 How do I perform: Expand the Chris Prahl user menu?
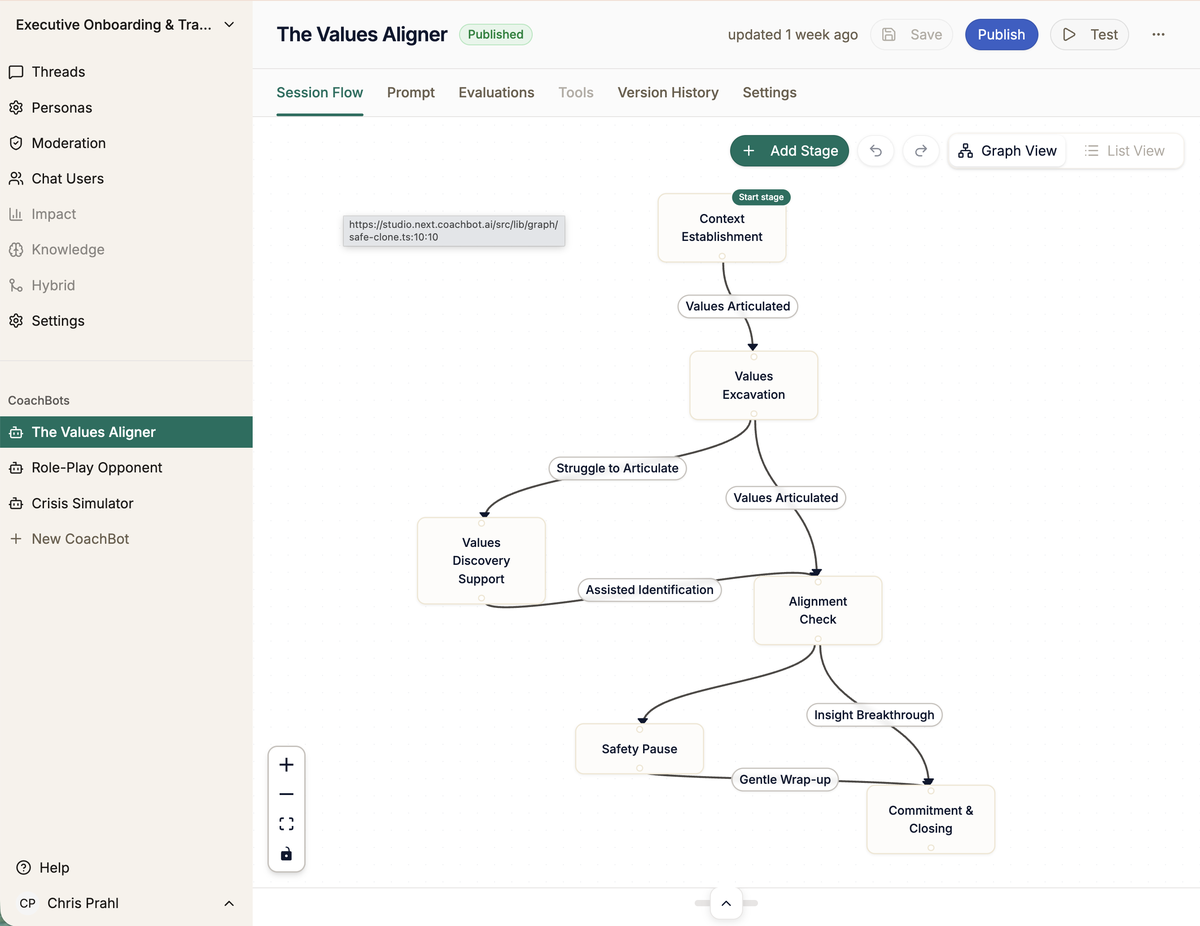pos(229,903)
